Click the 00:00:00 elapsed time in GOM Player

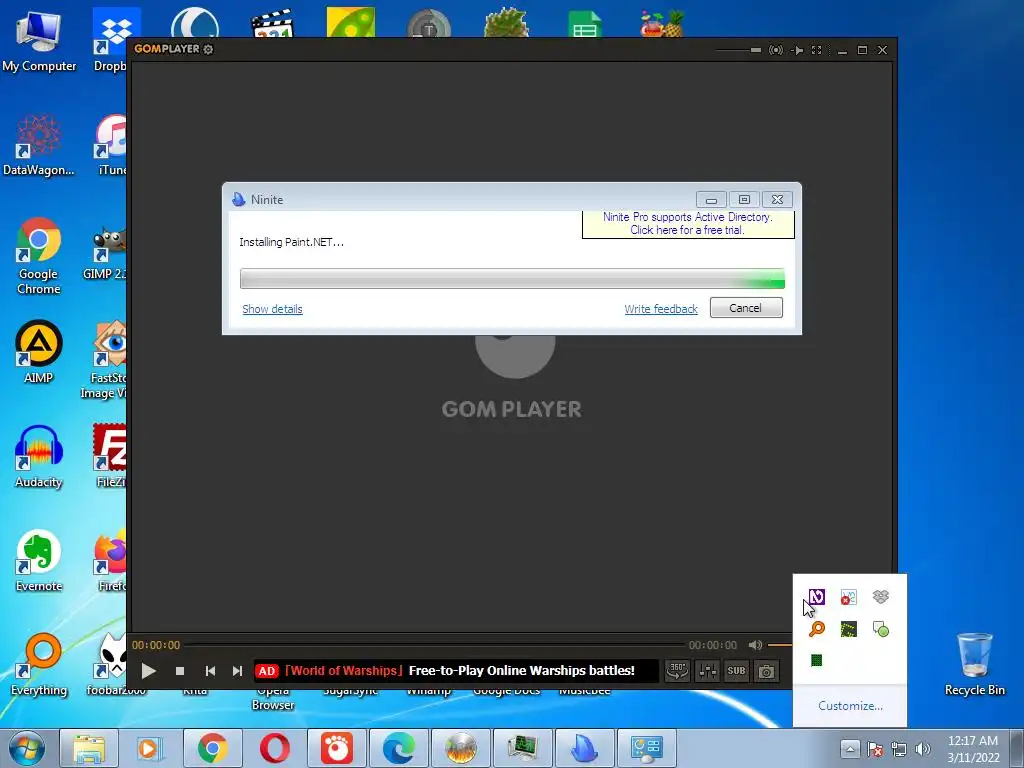pos(155,645)
